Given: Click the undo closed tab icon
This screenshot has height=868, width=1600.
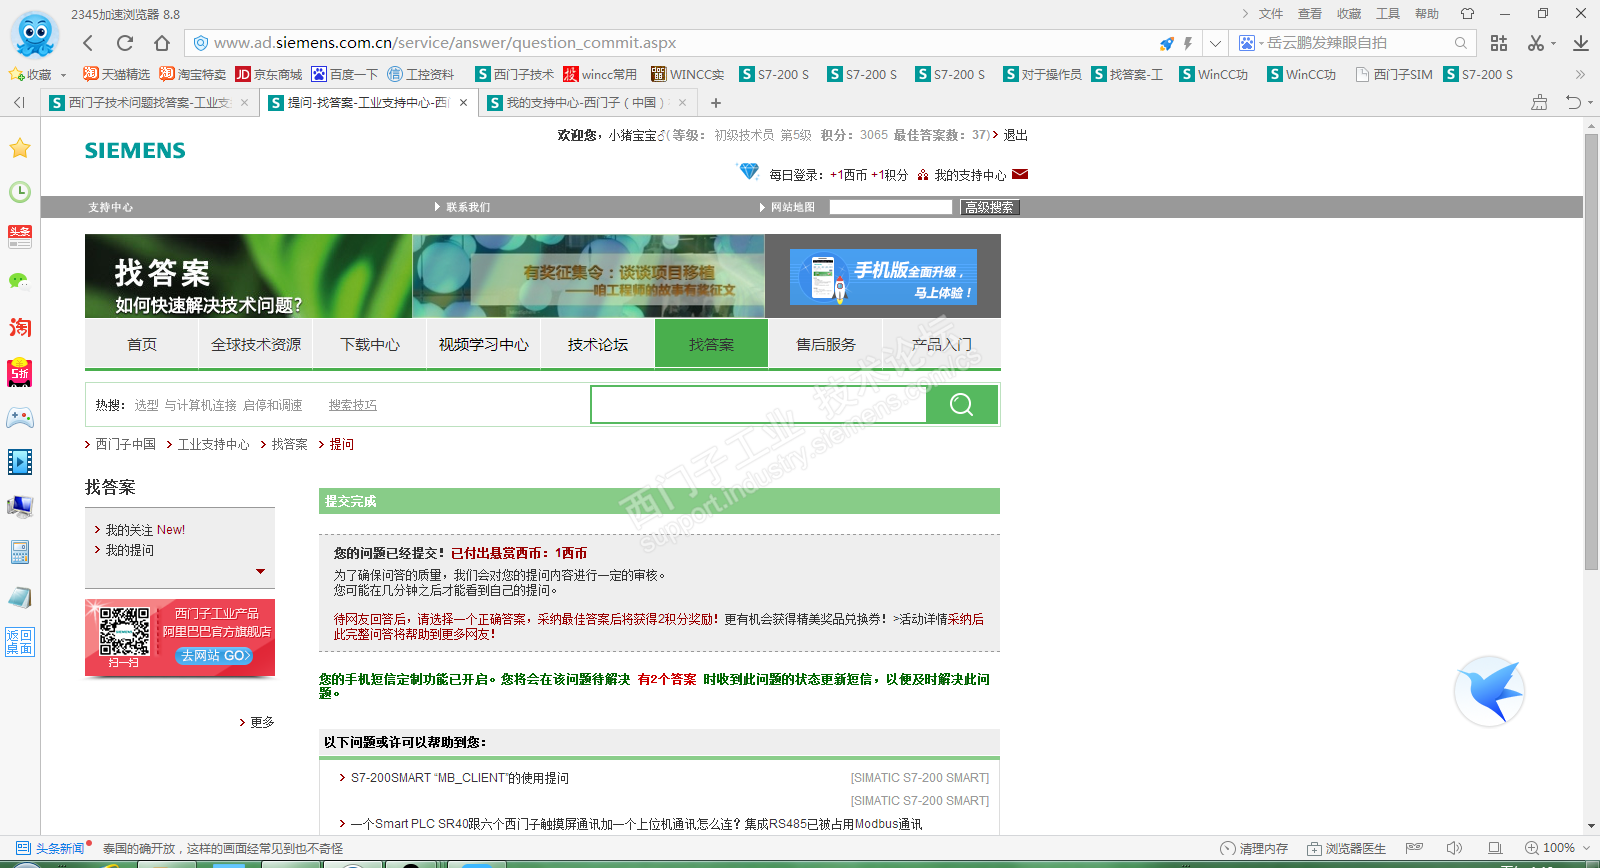Looking at the screenshot, I should [x=1574, y=102].
